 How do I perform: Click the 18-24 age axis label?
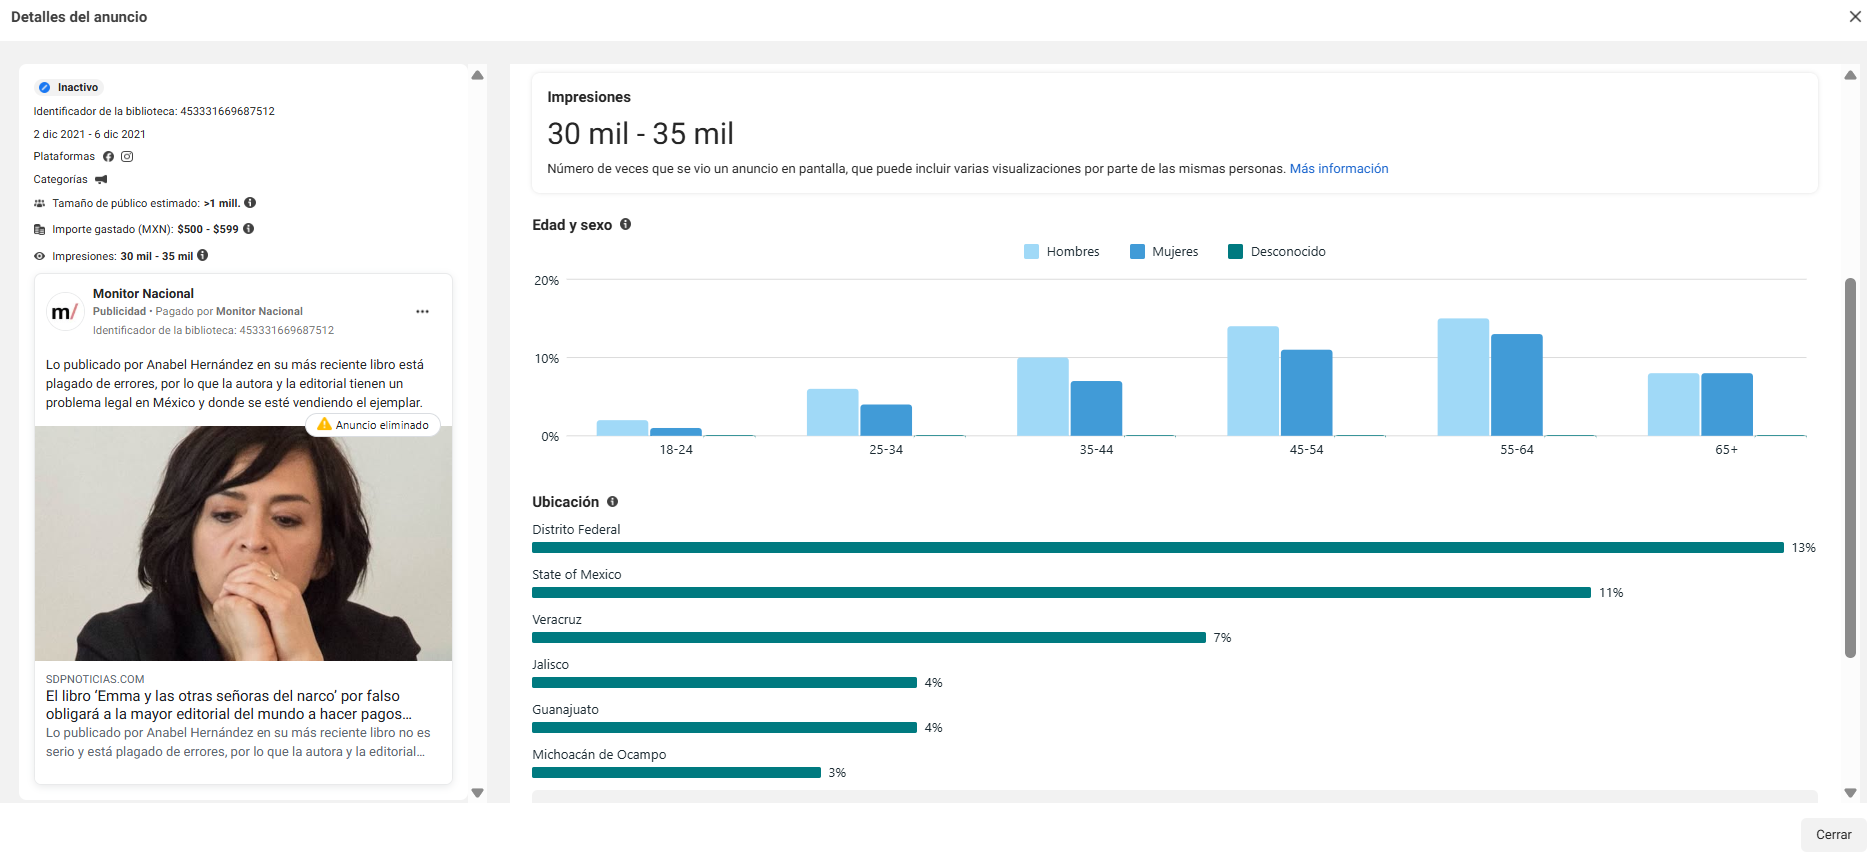click(x=676, y=450)
